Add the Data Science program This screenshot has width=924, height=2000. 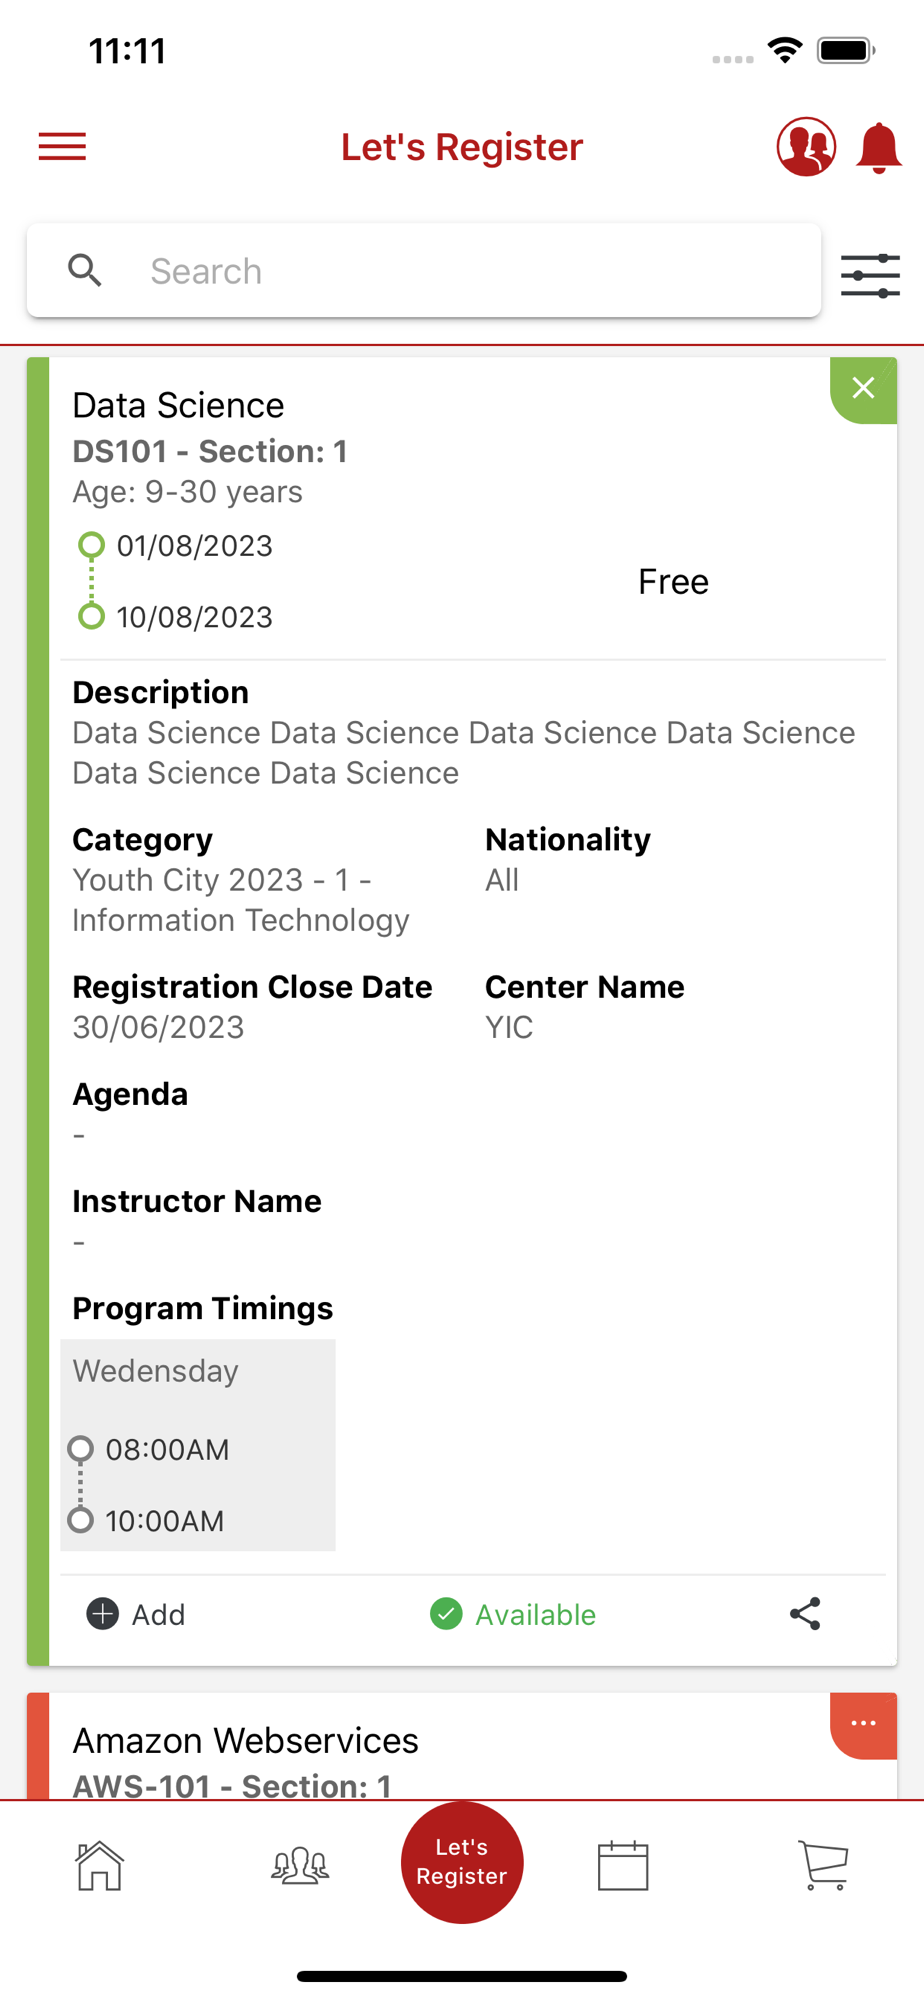pos(136,1614)
